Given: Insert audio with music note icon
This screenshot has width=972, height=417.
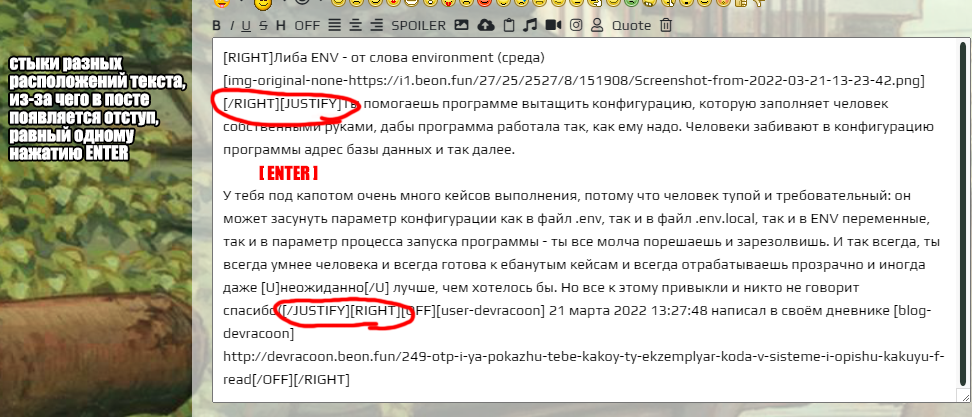Looking at the screenshot, I should tap(530, 25).
